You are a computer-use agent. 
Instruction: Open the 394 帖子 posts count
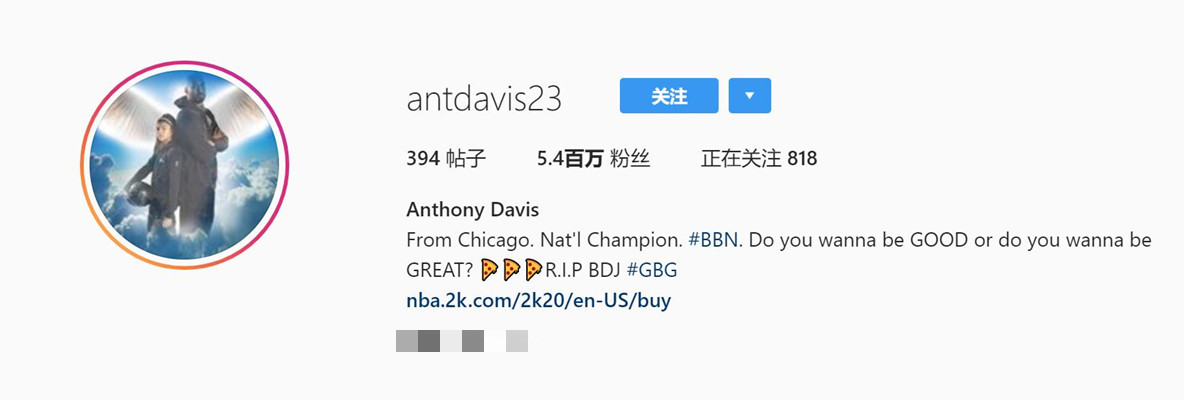(x=446, y=158)
